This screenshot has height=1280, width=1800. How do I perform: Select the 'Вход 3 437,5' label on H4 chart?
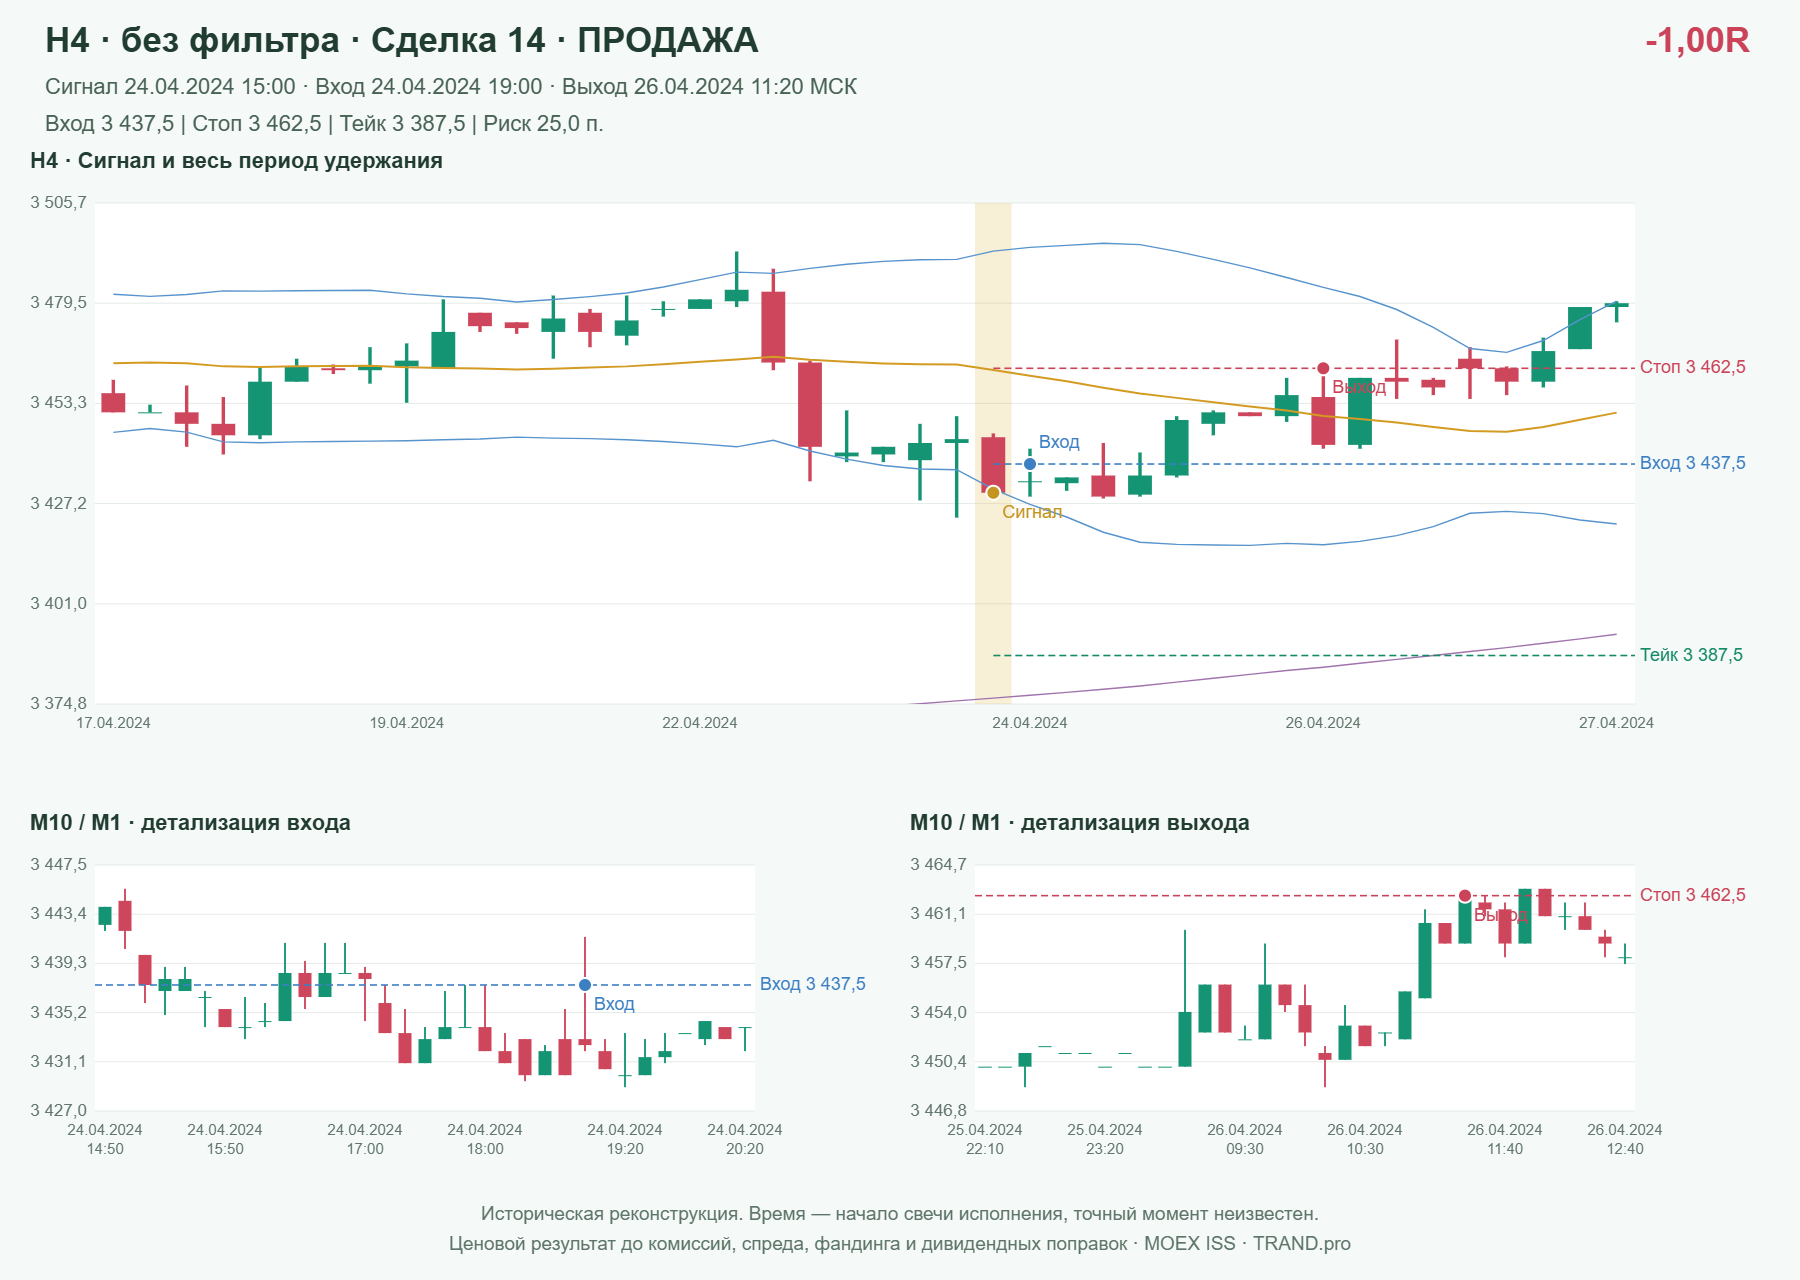click(x=1693, y=463)
